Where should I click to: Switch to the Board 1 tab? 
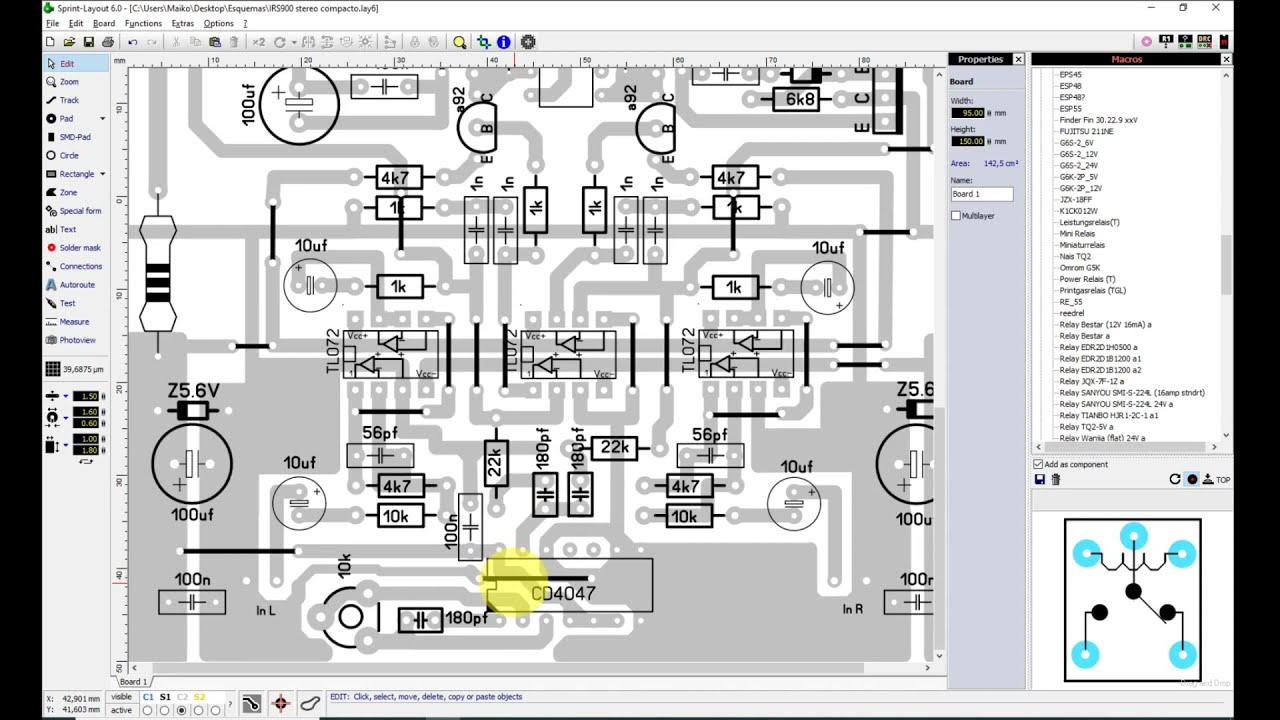(x=133, y=682)
